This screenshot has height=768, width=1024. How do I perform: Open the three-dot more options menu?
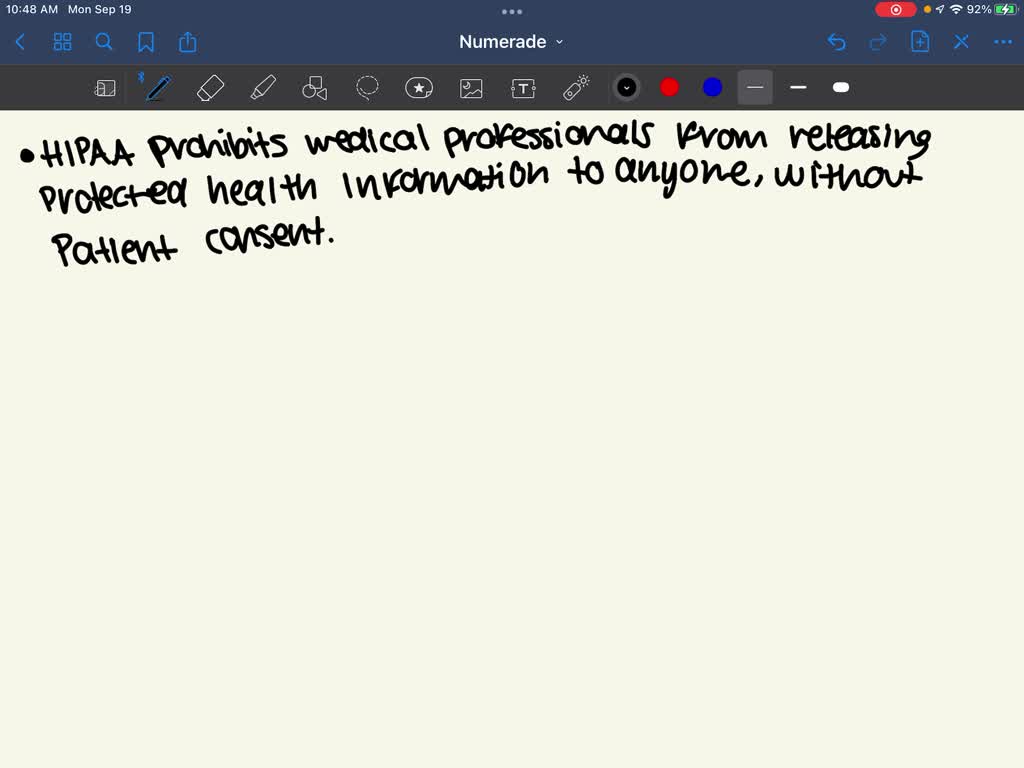tap(1003, 42)
